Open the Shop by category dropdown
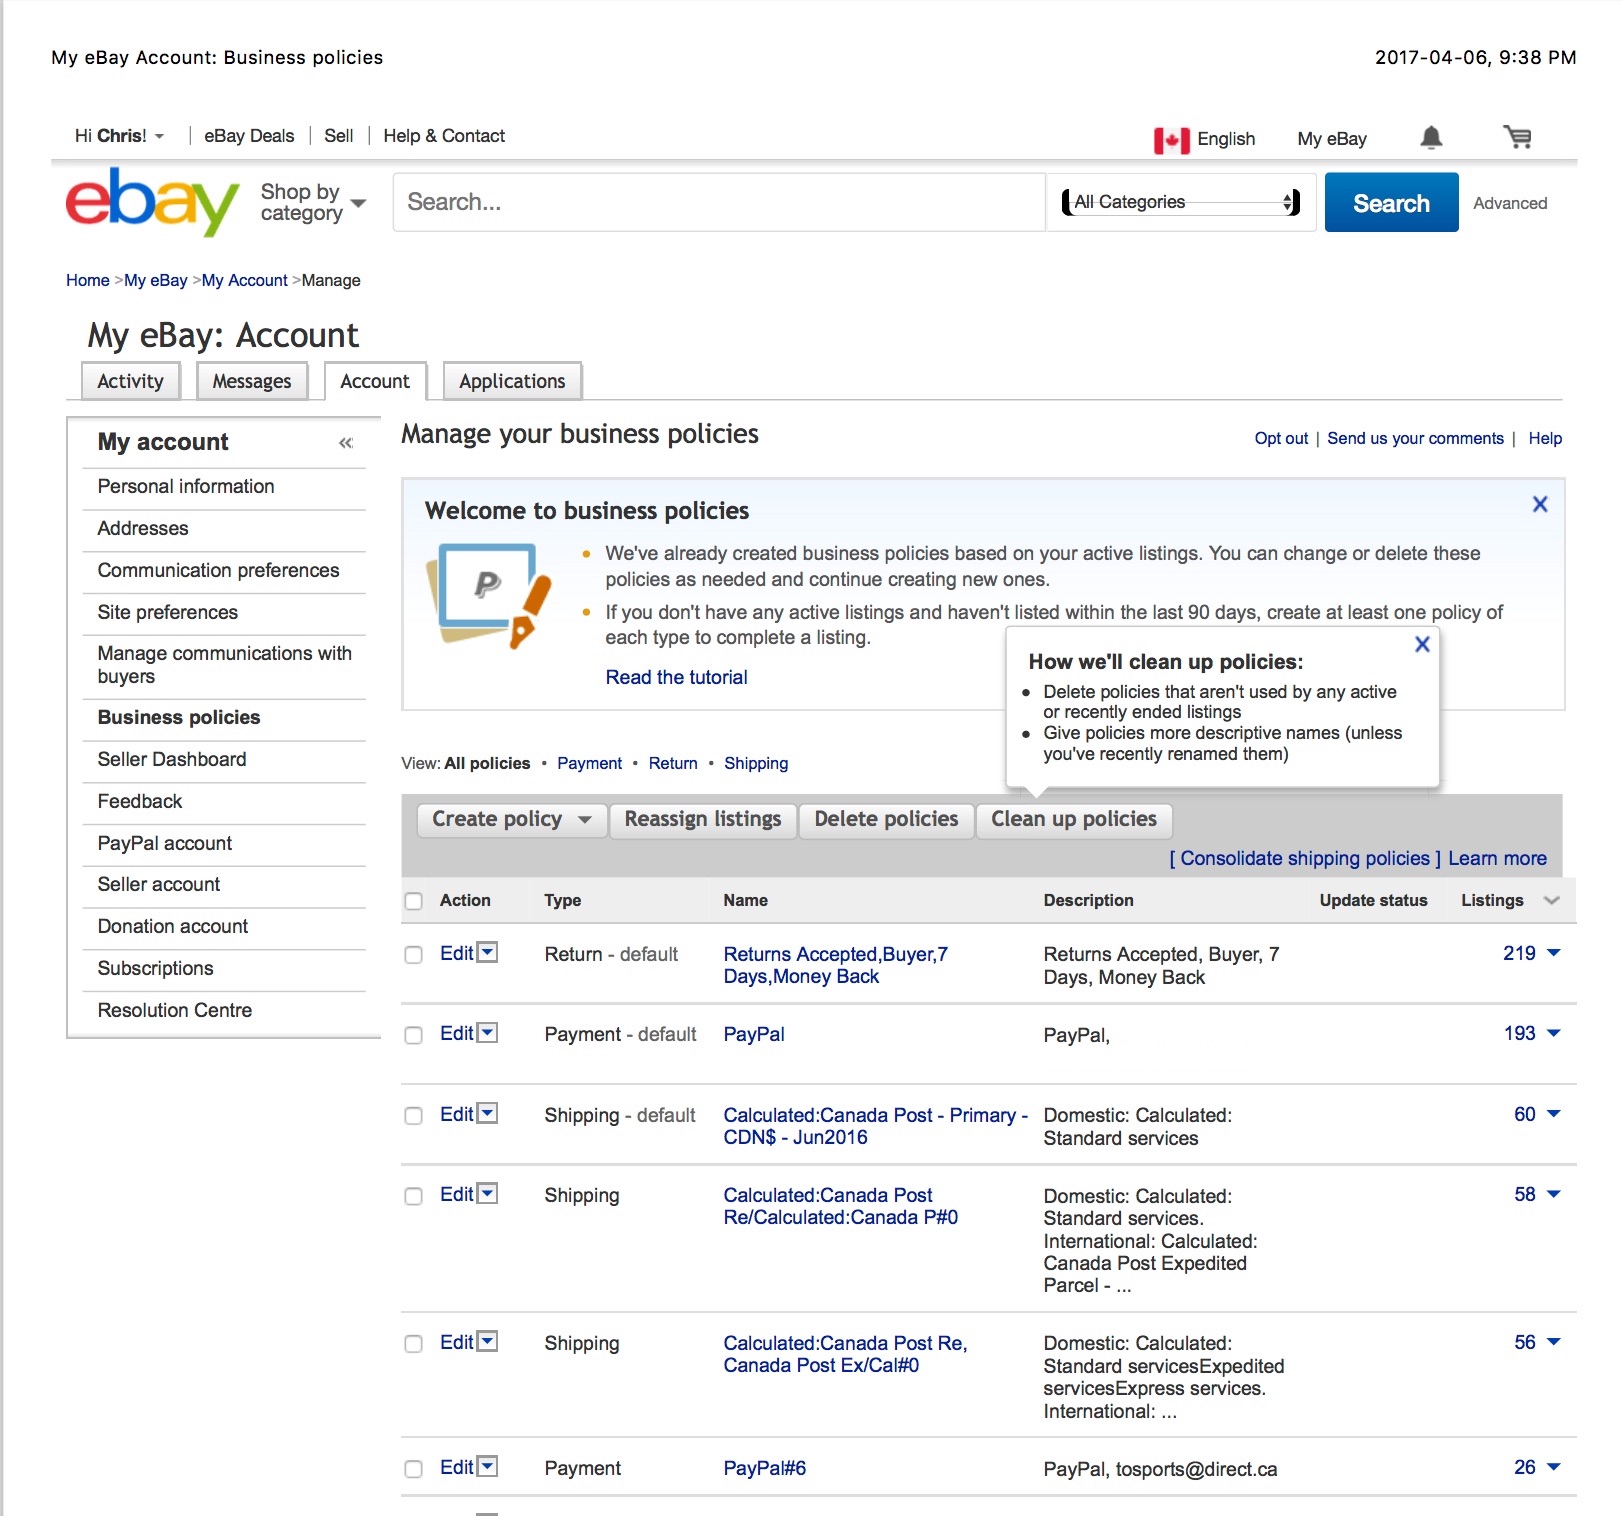Image resolution: width=1622 pixels, height=1516 pixels. click(x=313, y=202)
